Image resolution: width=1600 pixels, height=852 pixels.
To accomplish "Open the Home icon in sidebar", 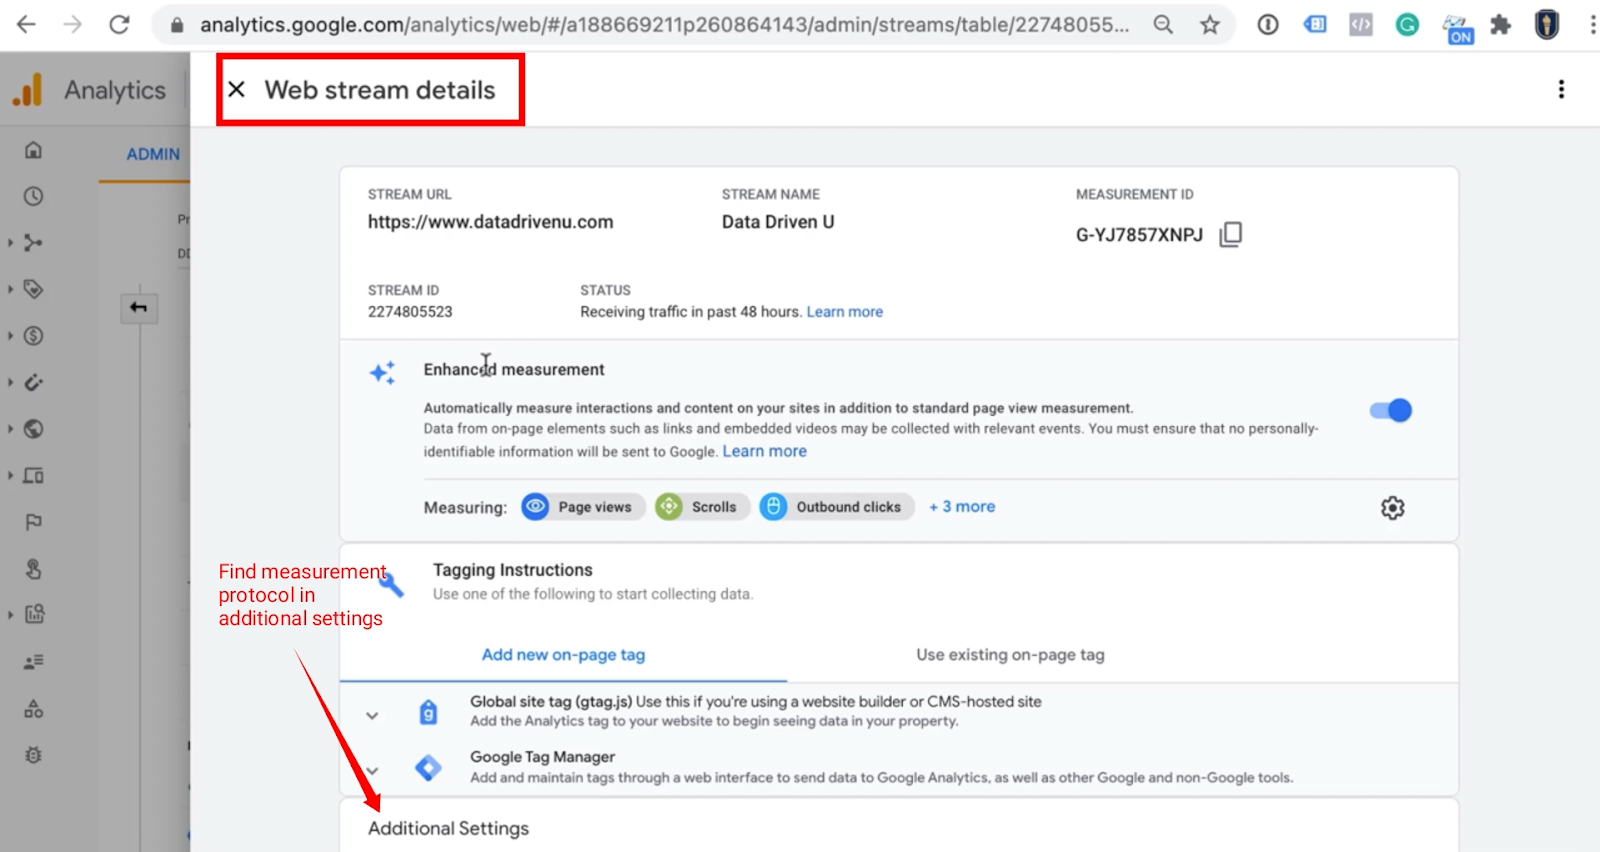I will tap(33, 150).
